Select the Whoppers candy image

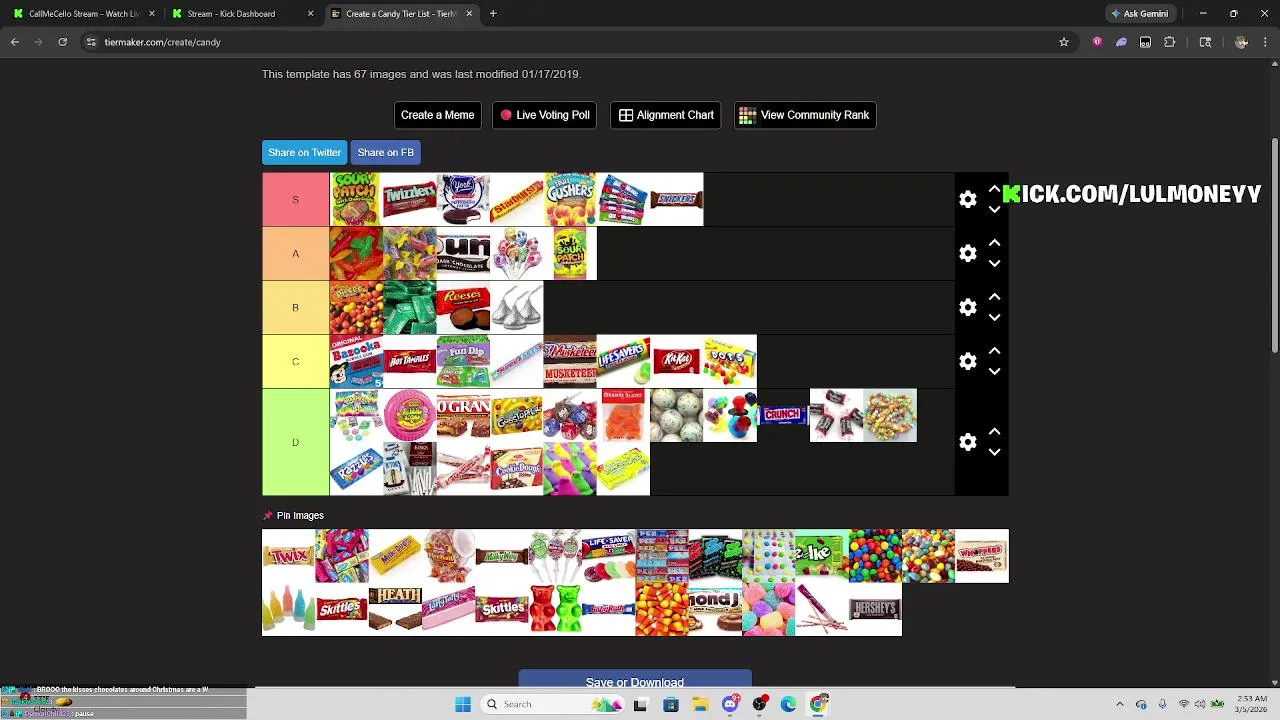point(982,556)
